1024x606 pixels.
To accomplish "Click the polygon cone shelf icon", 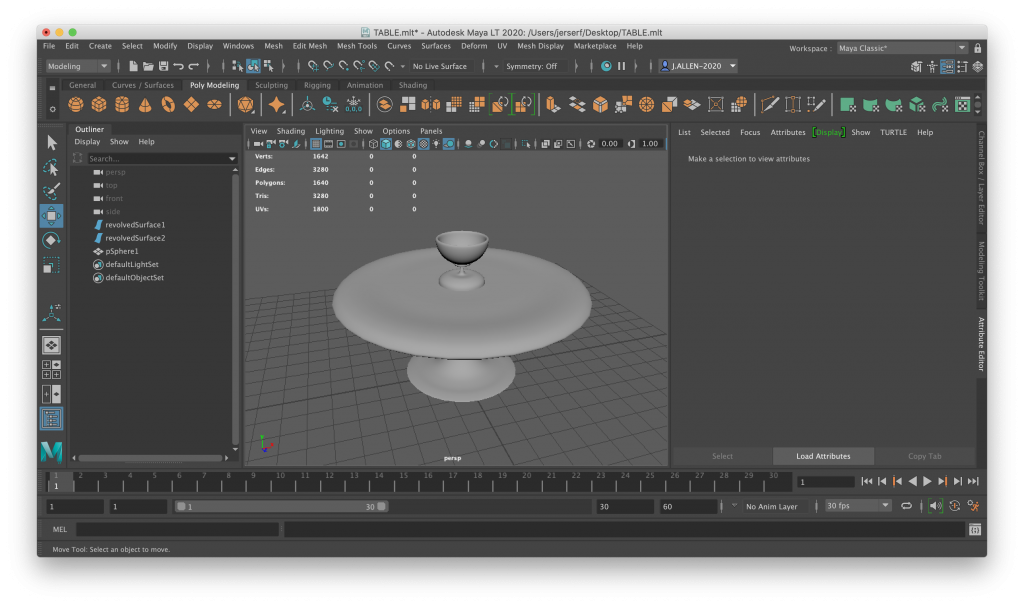I will tap(144, 104).
